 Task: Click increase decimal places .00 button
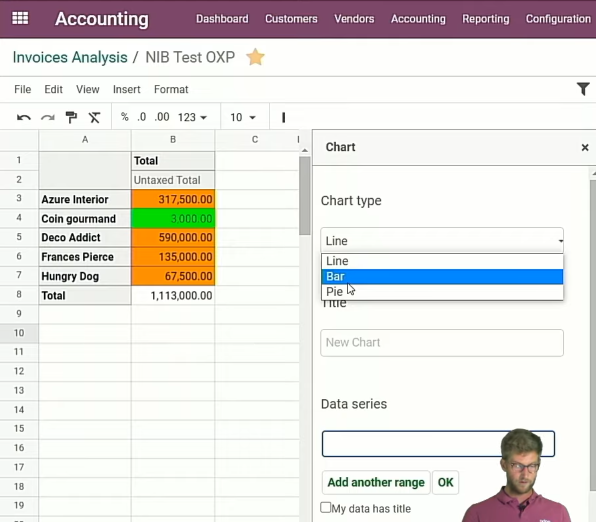[162, 117]
